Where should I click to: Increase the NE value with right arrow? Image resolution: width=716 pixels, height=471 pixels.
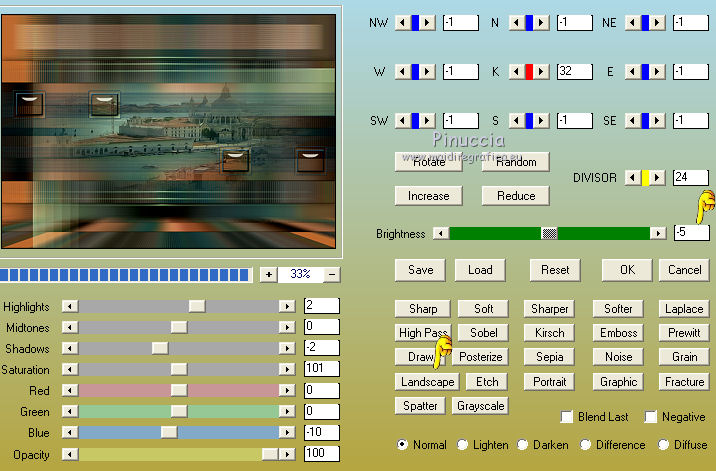658,22
